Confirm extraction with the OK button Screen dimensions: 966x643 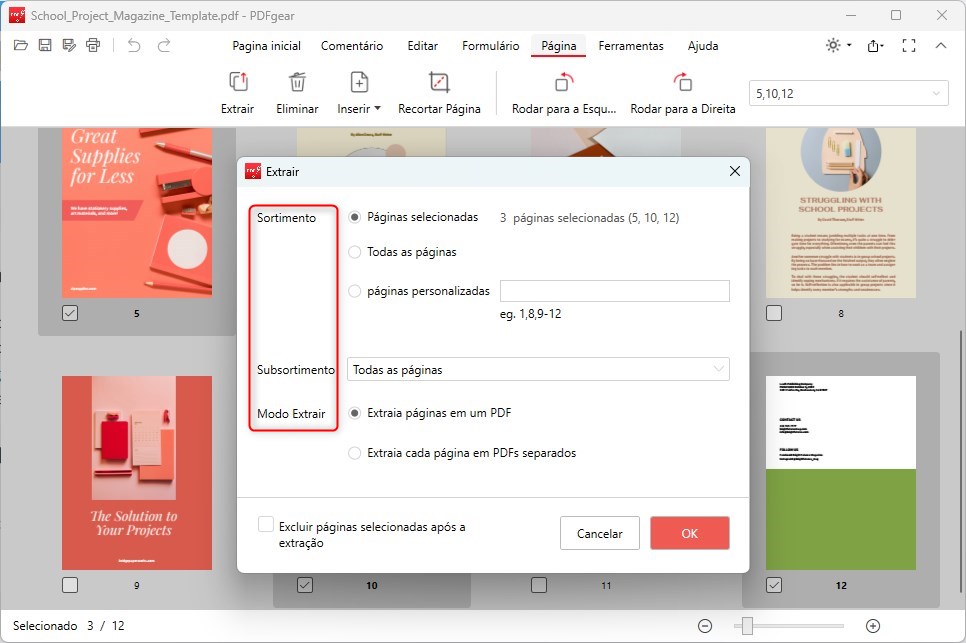(689, 533)
